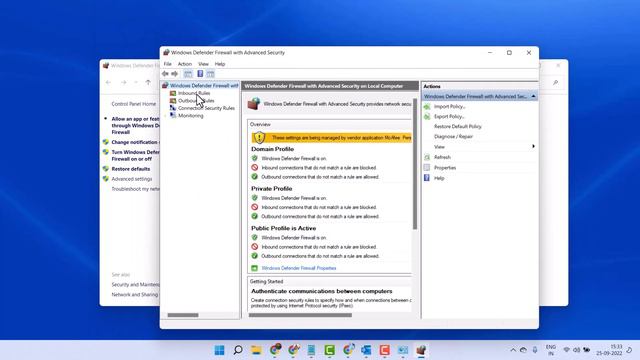Open the Windows Start menu
Image resolution: width=640 pixels, height=360 pixels.
coord(220,350)
